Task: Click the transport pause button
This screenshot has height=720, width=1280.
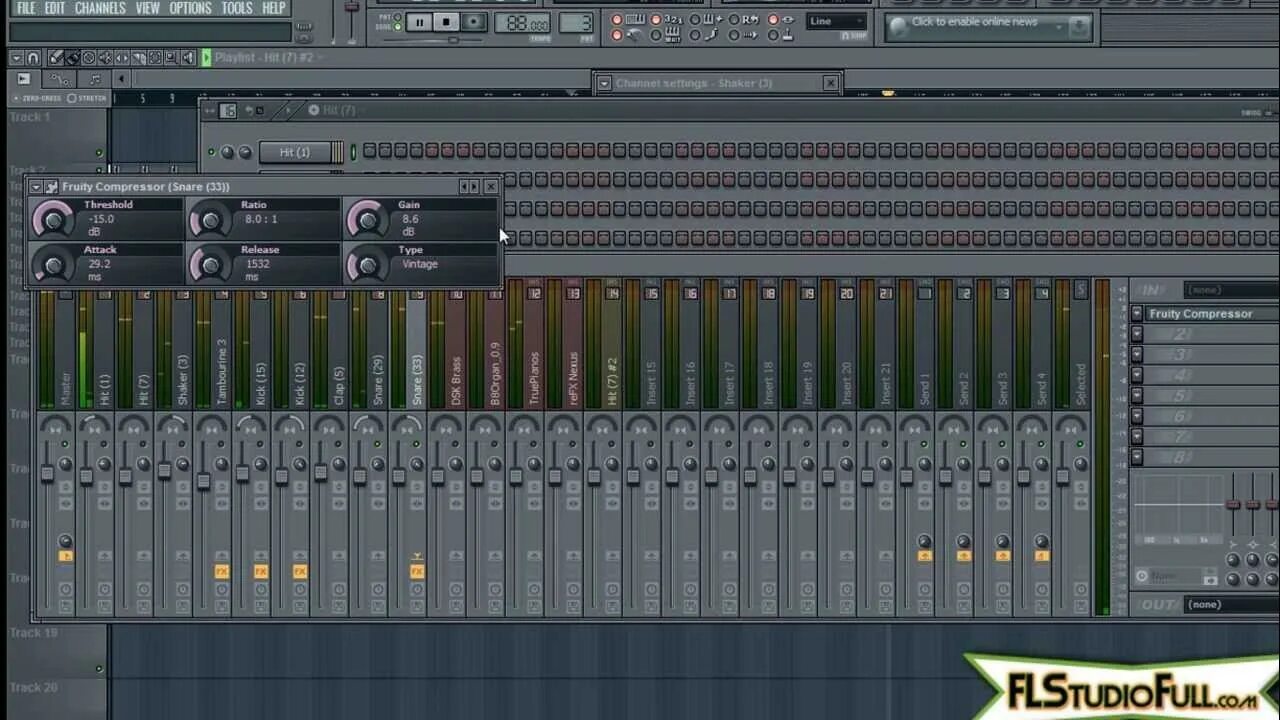Action: pos(419,21)
